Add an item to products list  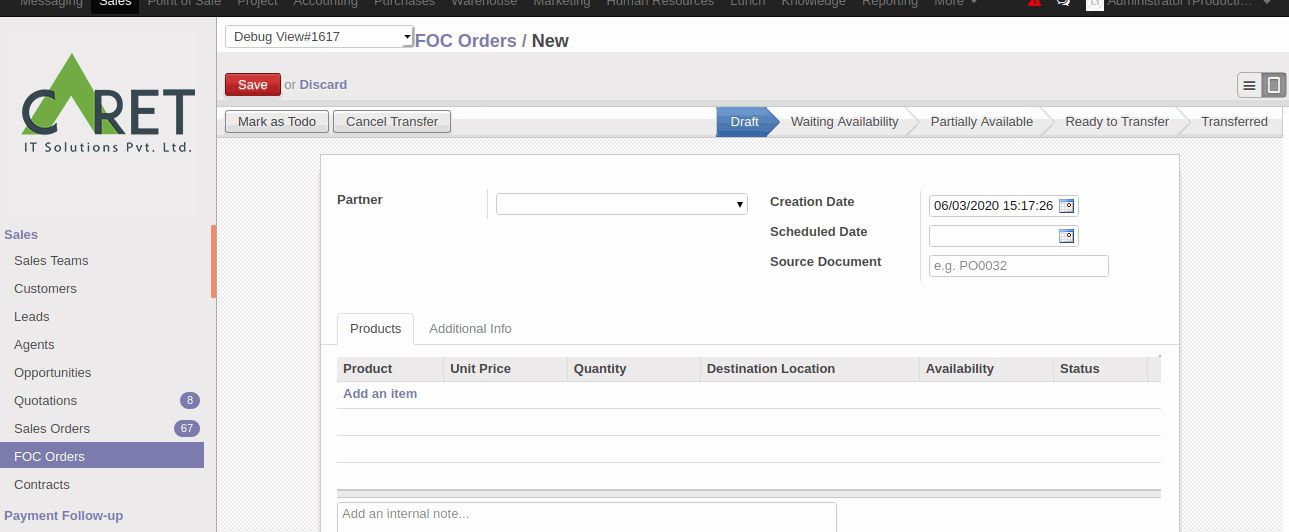pos(380,394)
